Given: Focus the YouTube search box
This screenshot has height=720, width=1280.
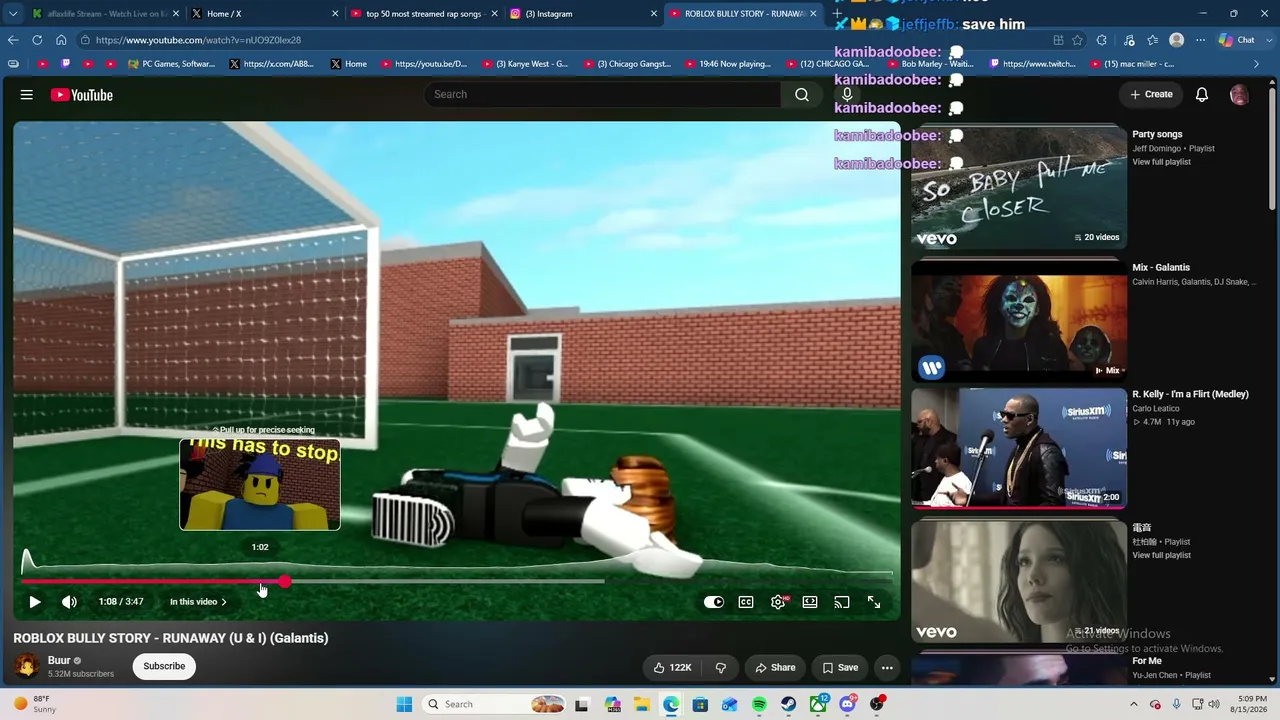Looking at the screenshot, I should pyautogui.click(x=602, y=94).
